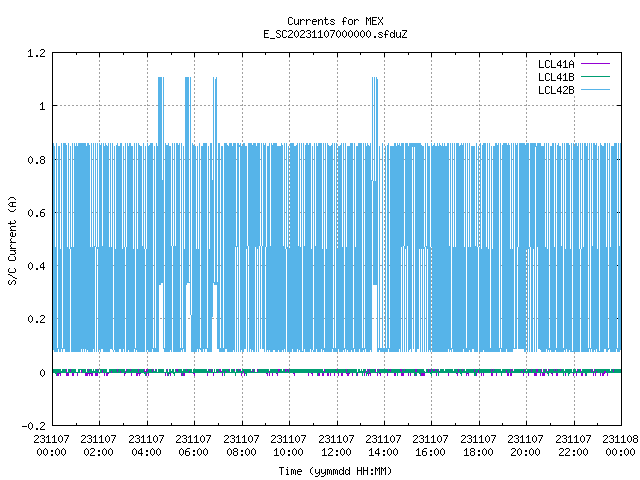The height and width of the screenshot is (480, 640).
Task: Click the 'S/C Current (A)' y-axis label
Action: point(12,240)
